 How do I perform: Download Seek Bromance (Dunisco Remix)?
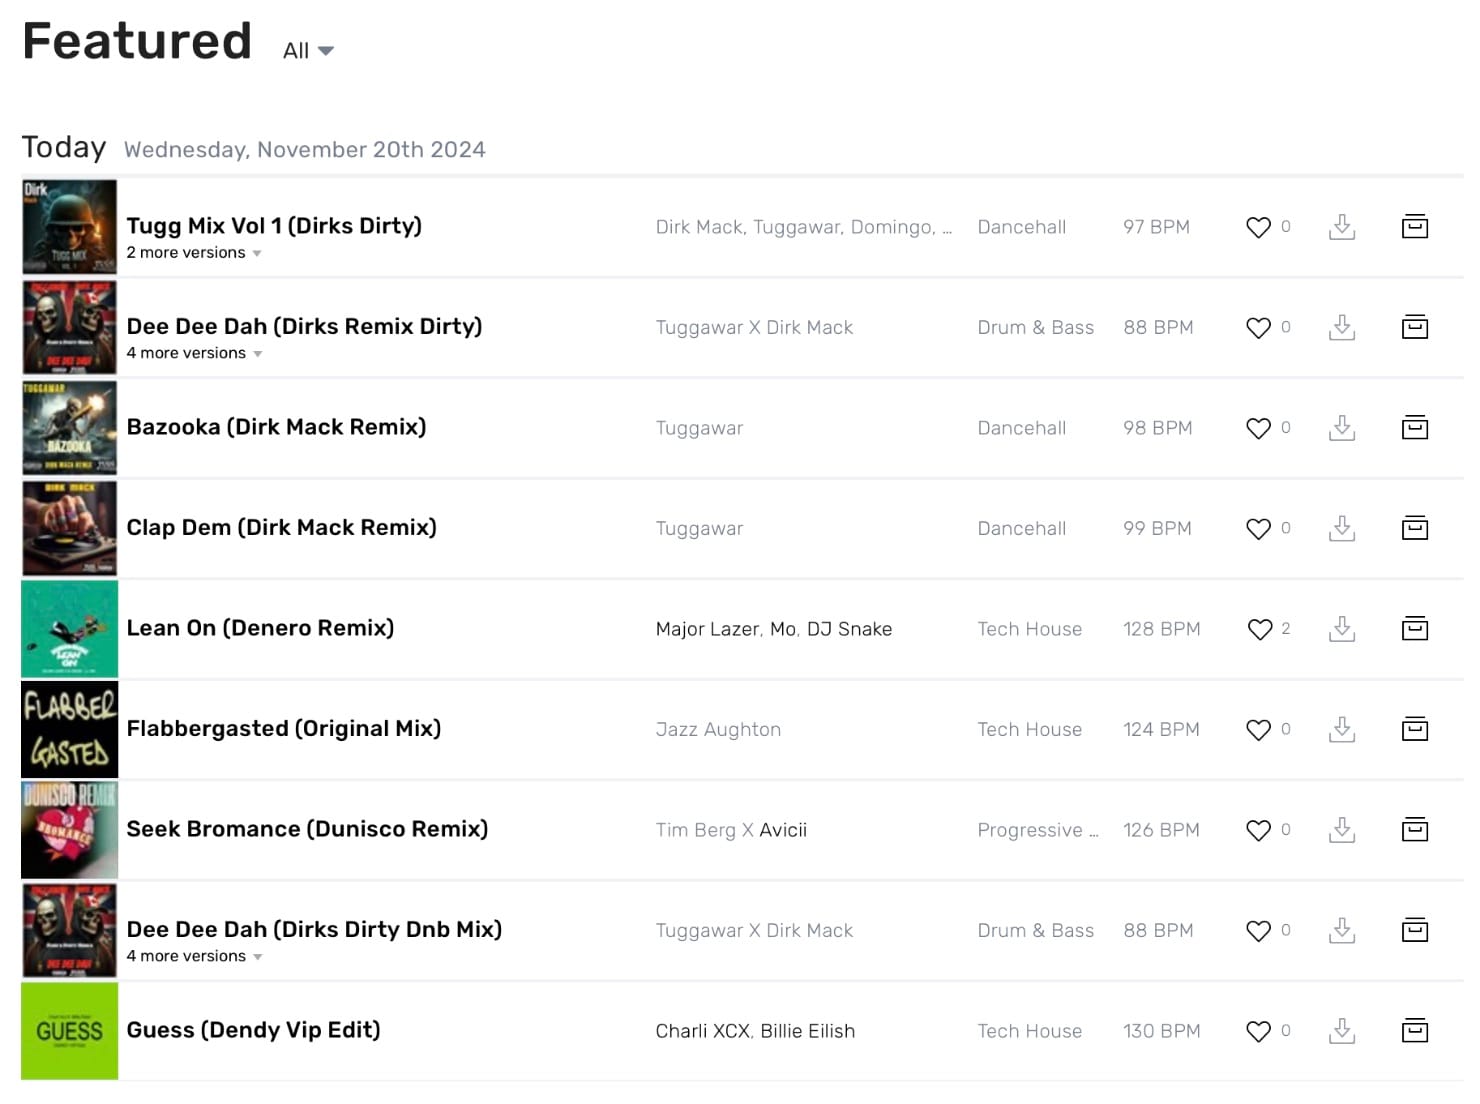click(1341, 829)
